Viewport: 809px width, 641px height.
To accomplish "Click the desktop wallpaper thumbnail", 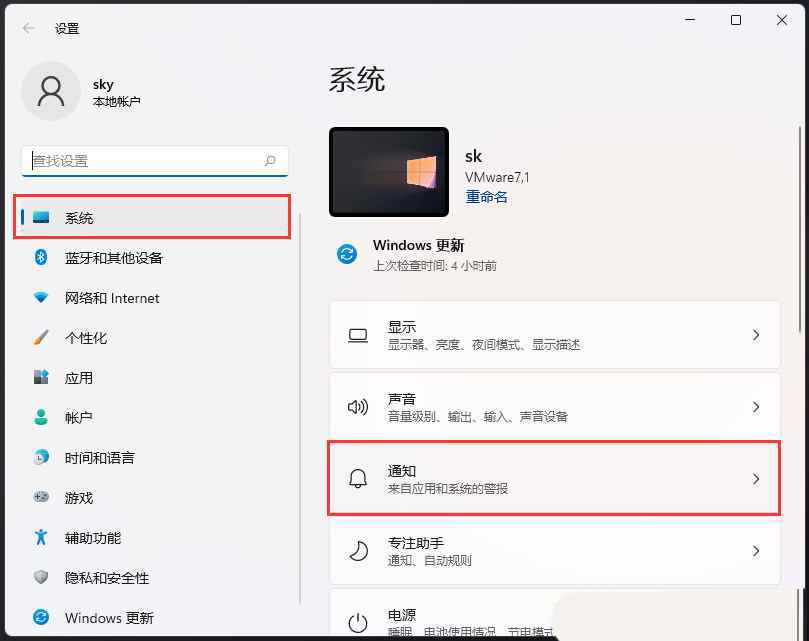I will tap(389, 172).
